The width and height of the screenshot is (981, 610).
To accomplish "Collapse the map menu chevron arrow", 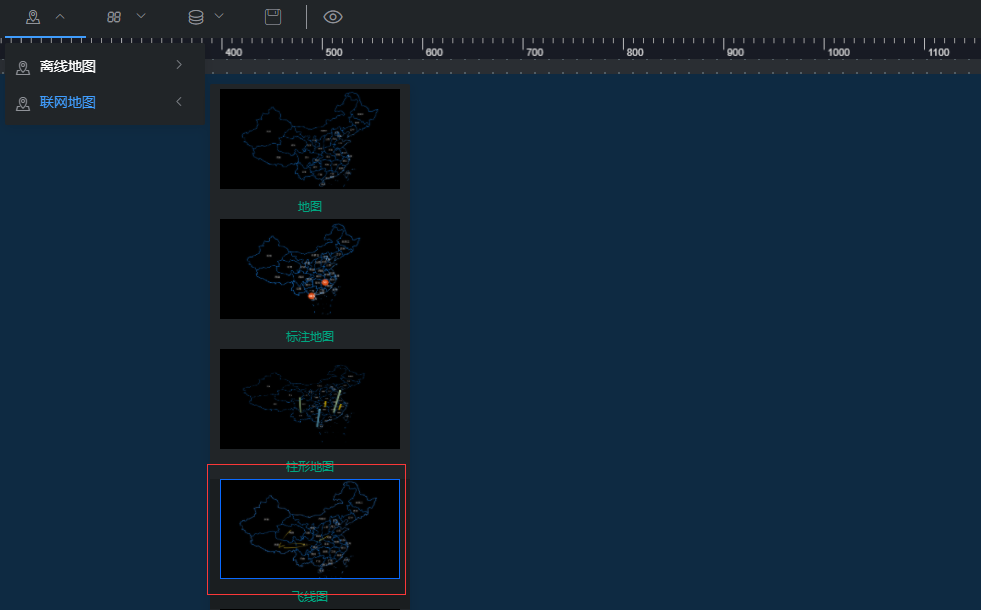I will pos(60,17).
